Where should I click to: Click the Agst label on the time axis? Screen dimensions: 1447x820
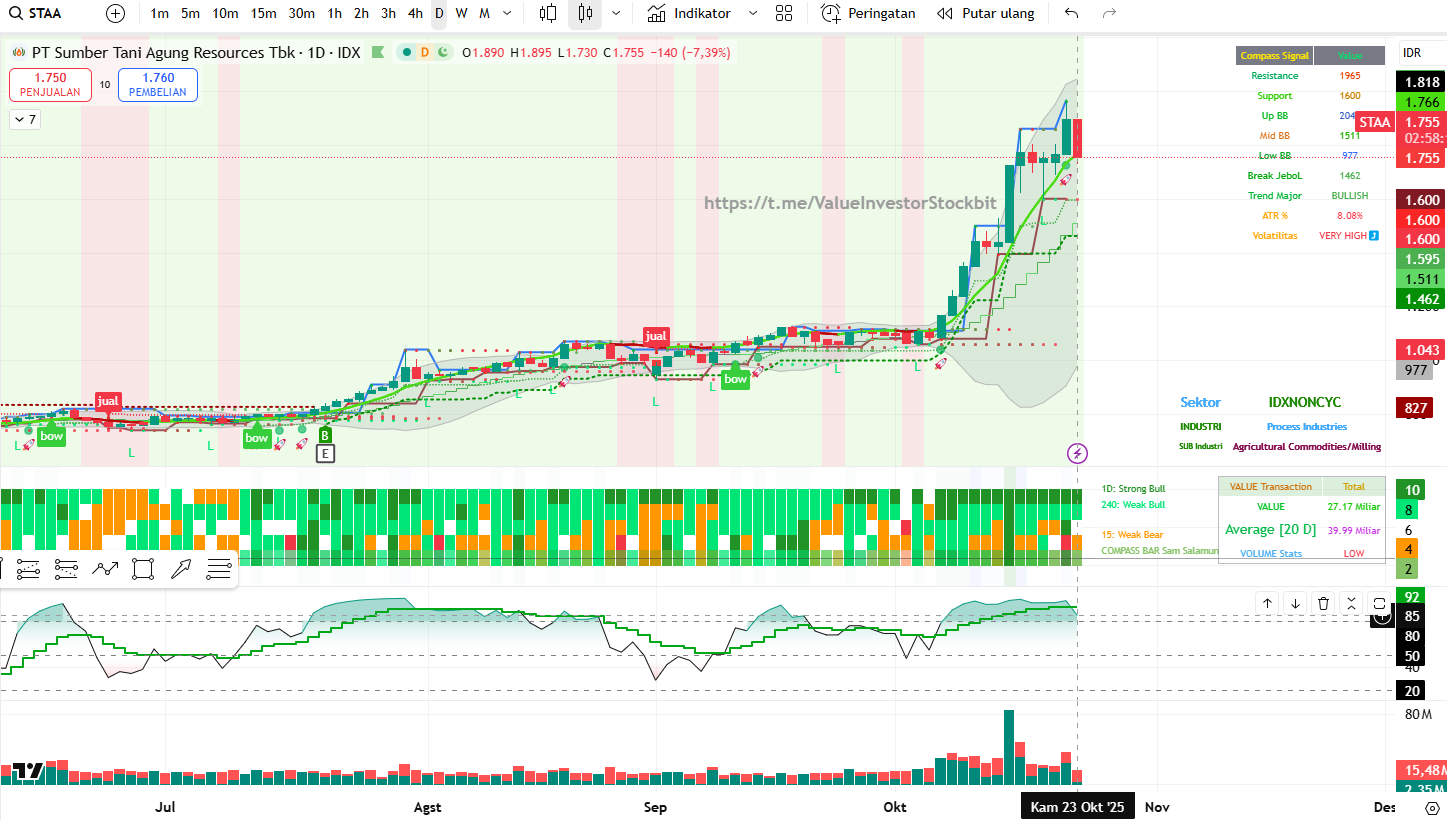coord(427,807)
